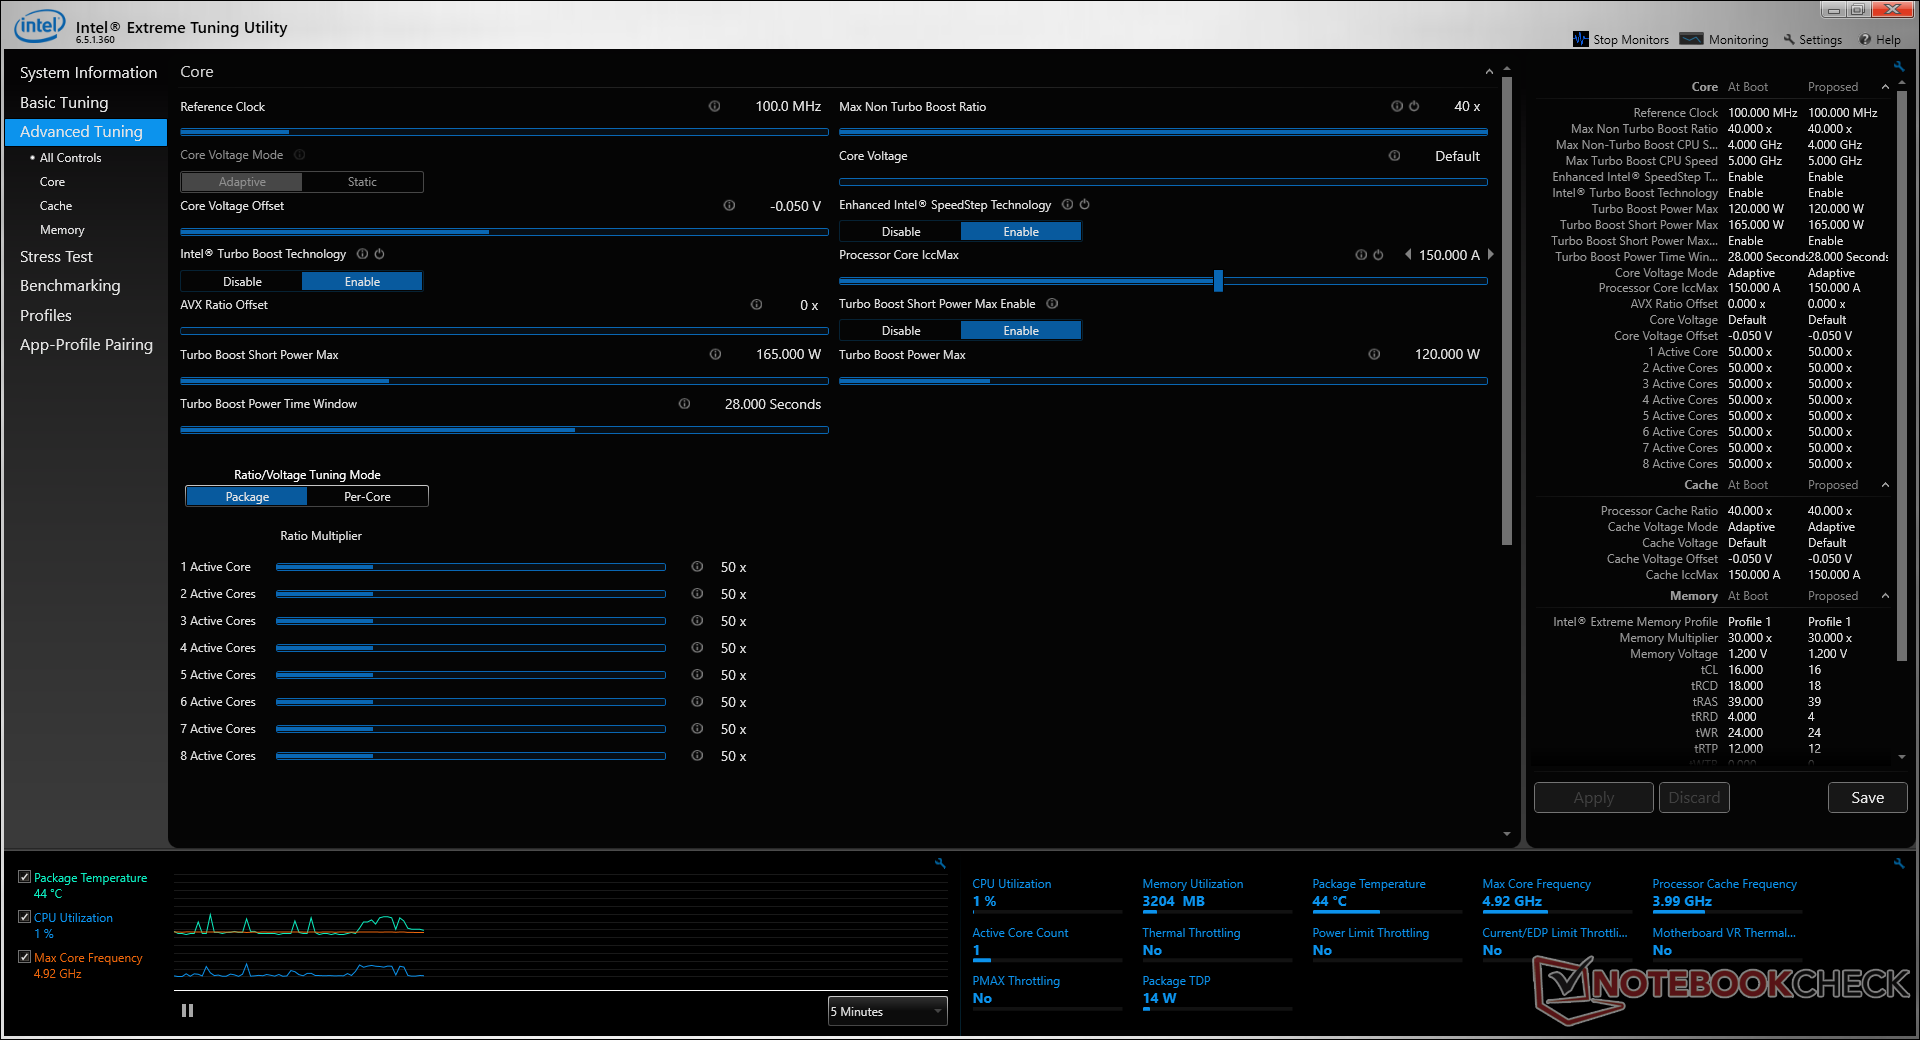The width and height of the screenshot is (1920, 1040).
Task: Click the info icon for Turbo Boost Power Max
Action: (1374, 354)
